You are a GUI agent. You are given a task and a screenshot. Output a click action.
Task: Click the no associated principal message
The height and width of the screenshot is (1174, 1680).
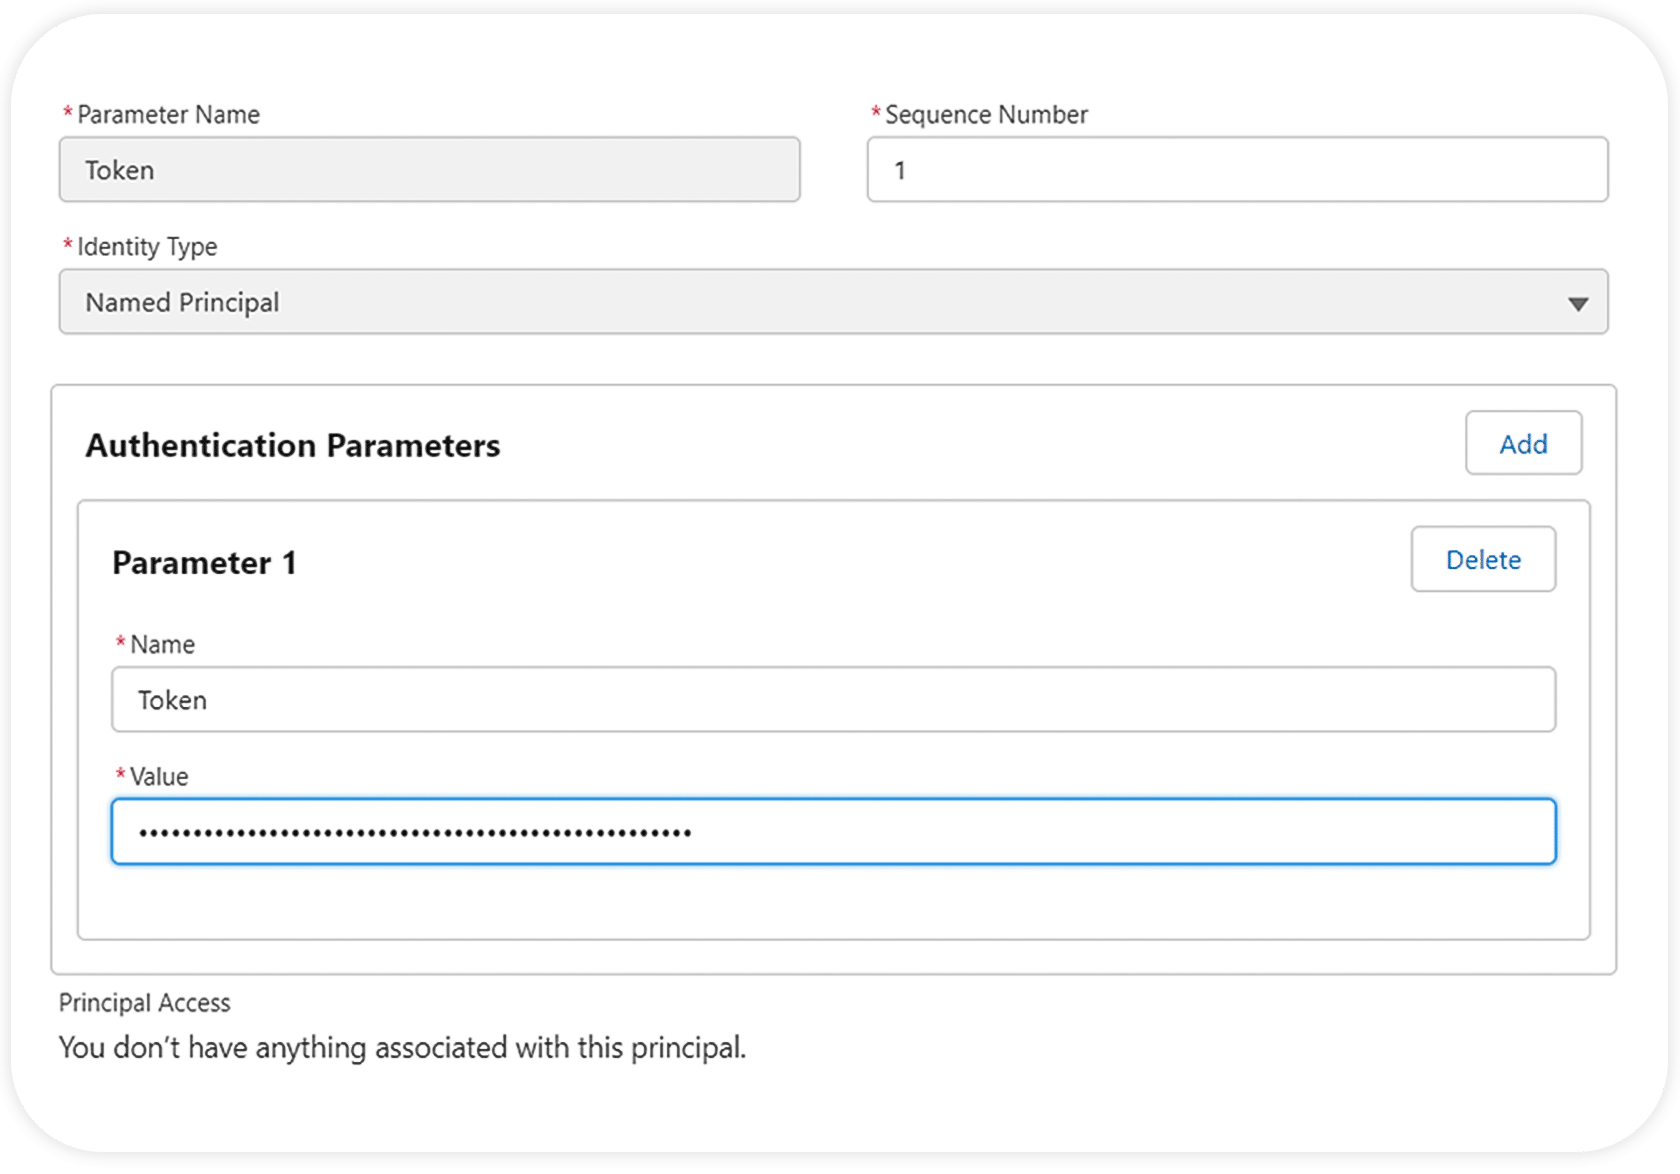pos(402,1048)
